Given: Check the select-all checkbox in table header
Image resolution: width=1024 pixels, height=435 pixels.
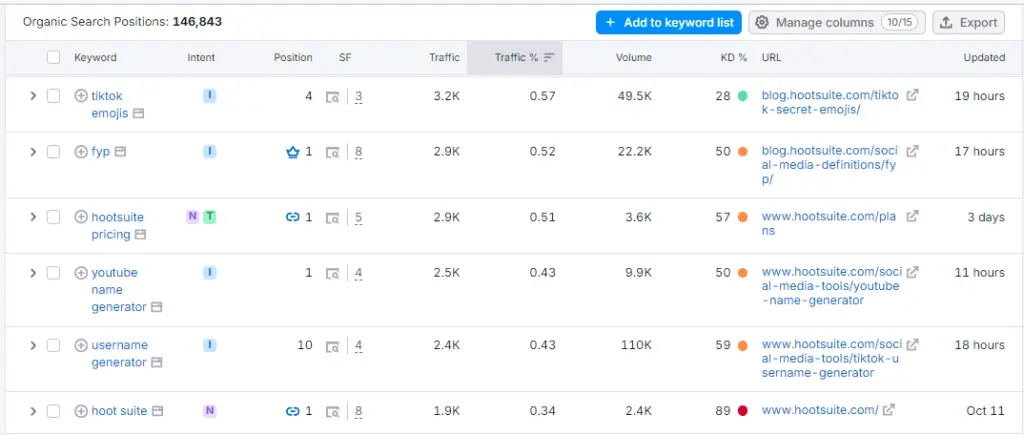Looking at the screenshot, I should pyautogui.click(x=53, y=58).
